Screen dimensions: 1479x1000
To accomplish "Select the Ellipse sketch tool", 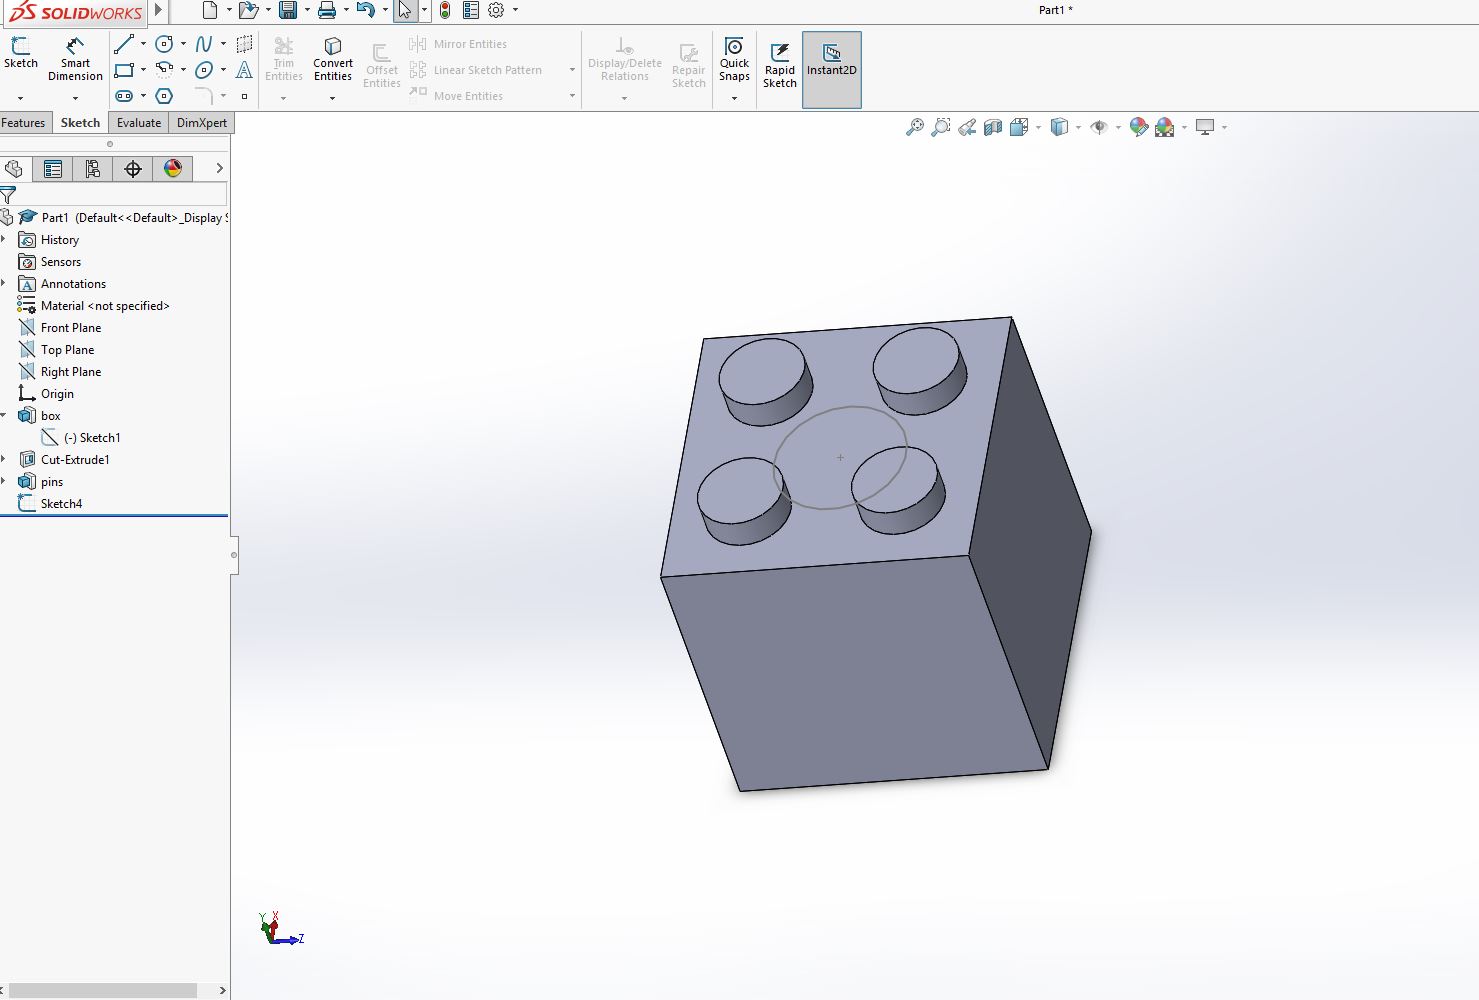I will [x=204, y=70].
